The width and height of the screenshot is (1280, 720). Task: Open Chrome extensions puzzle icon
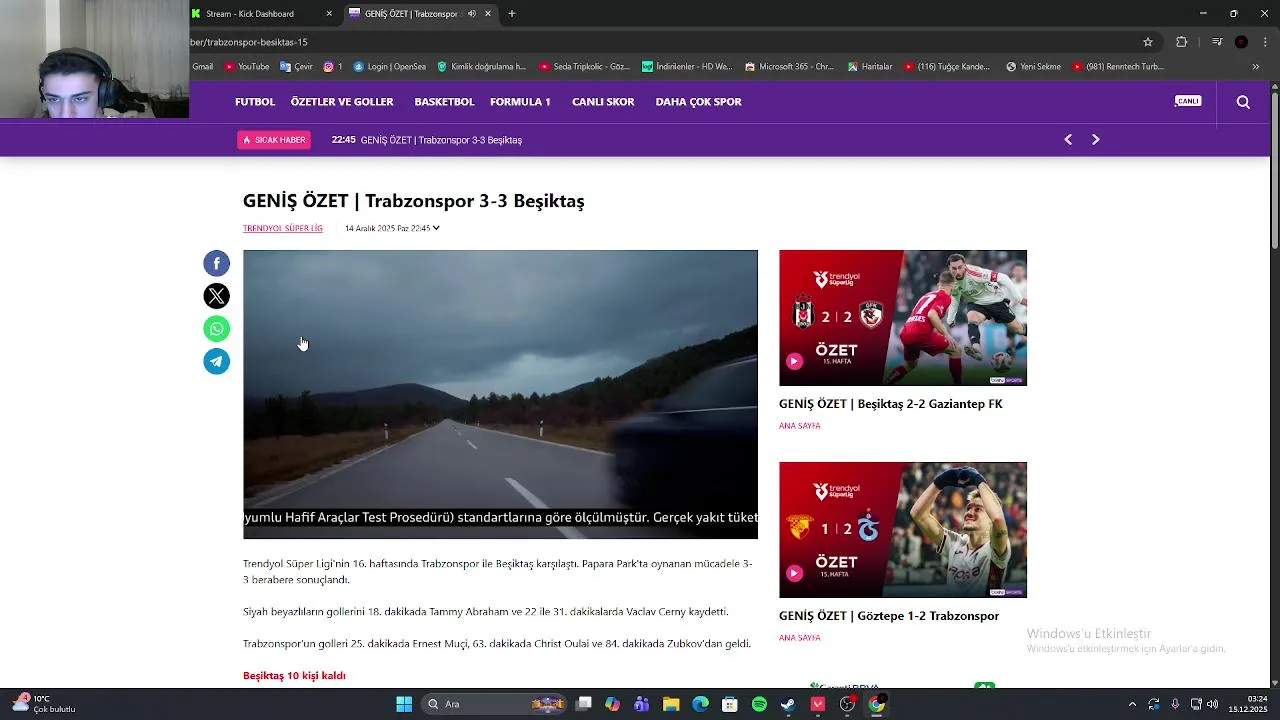1181,42
